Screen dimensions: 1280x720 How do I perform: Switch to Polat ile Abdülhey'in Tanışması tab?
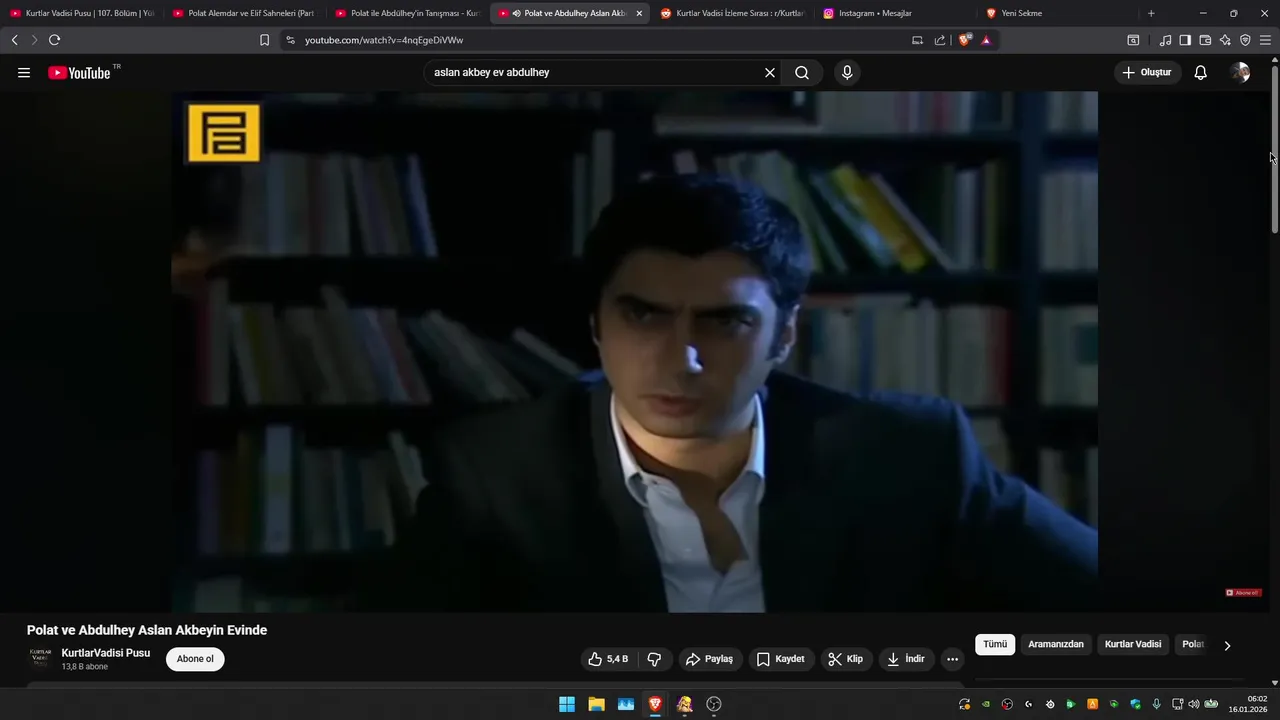tap(407, 13)
